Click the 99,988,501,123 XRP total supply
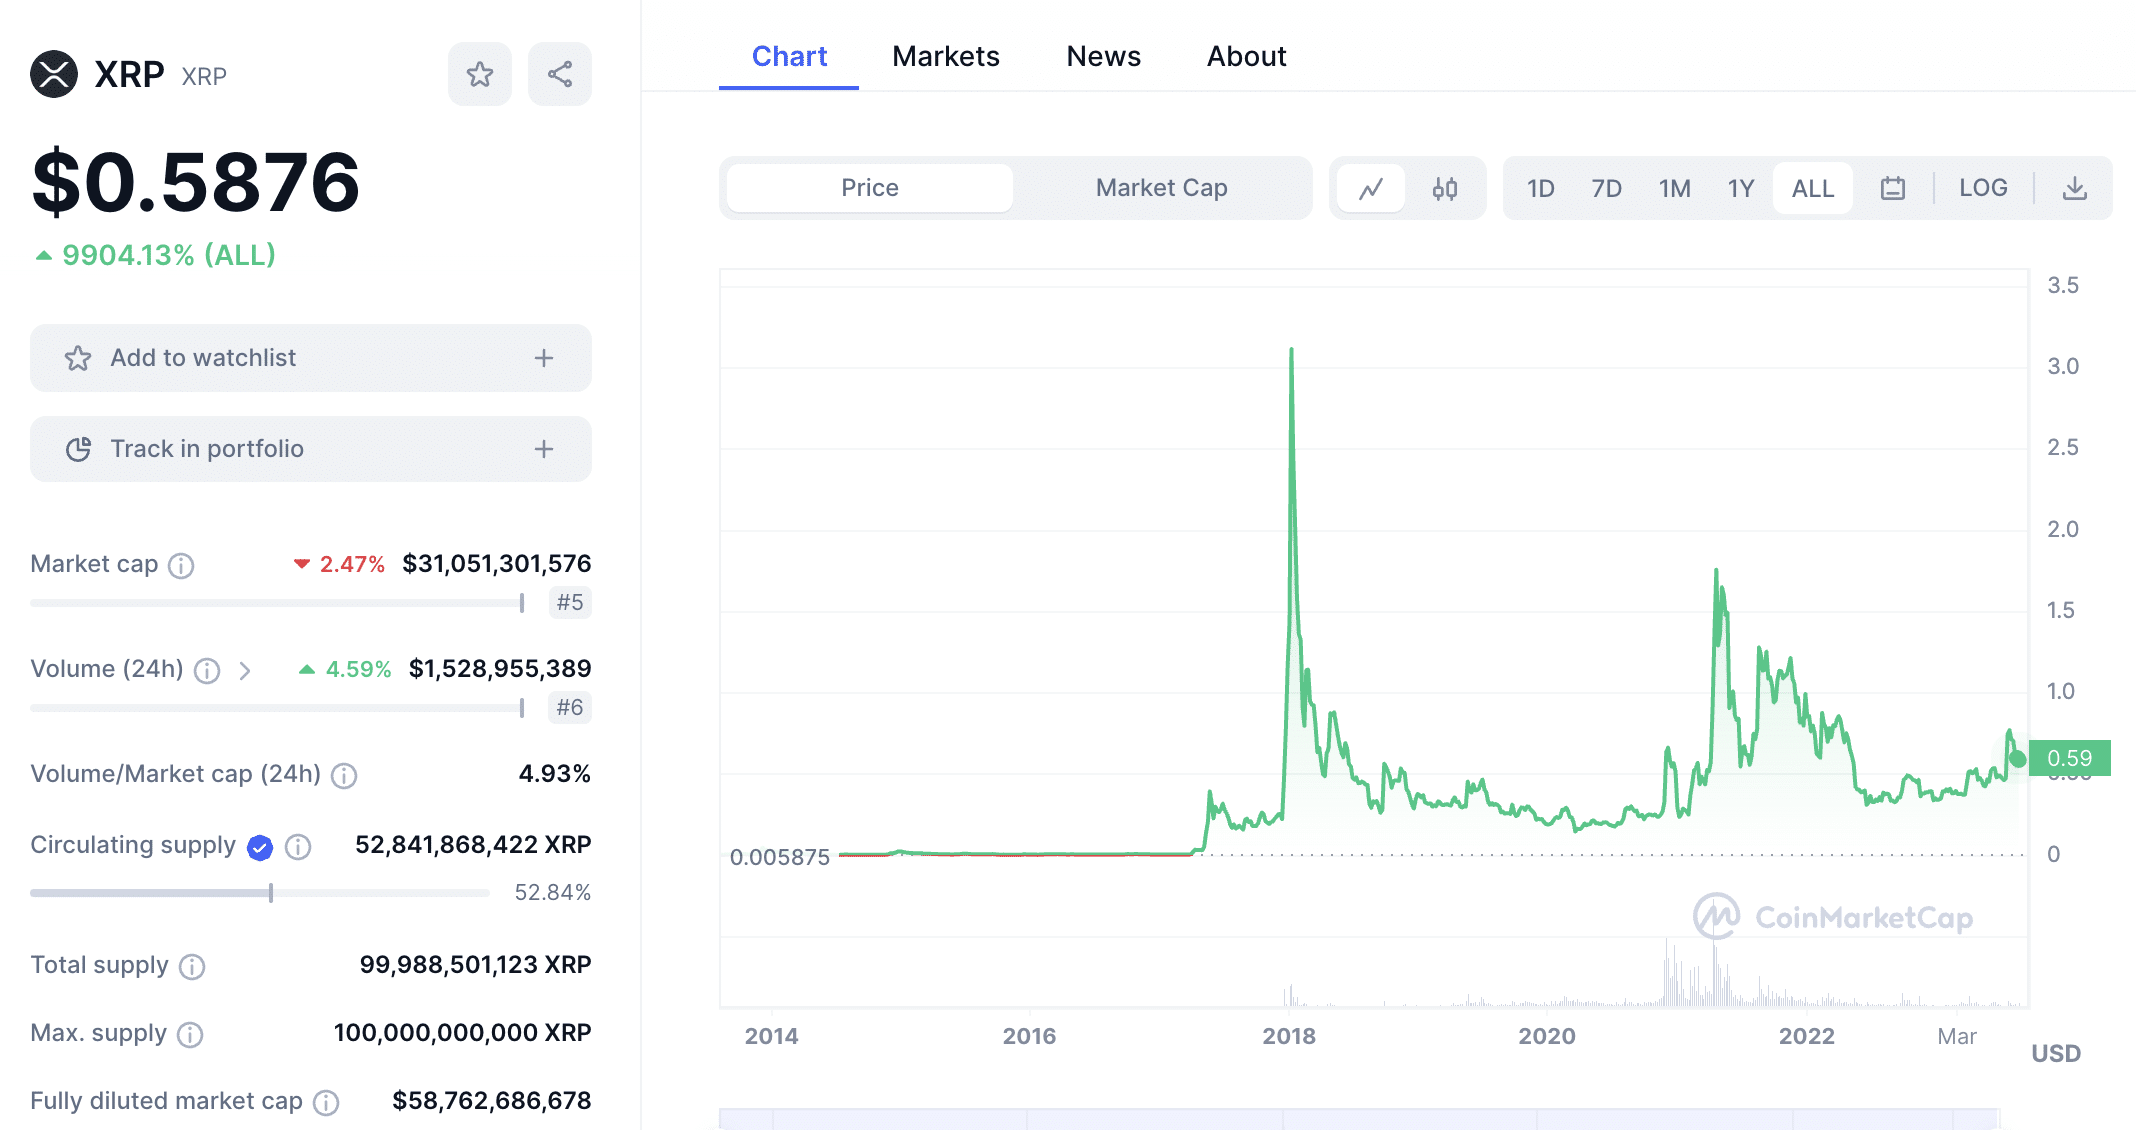Screen dimensions: 2136x1130 pyautogui.click(x=475, y=965)
